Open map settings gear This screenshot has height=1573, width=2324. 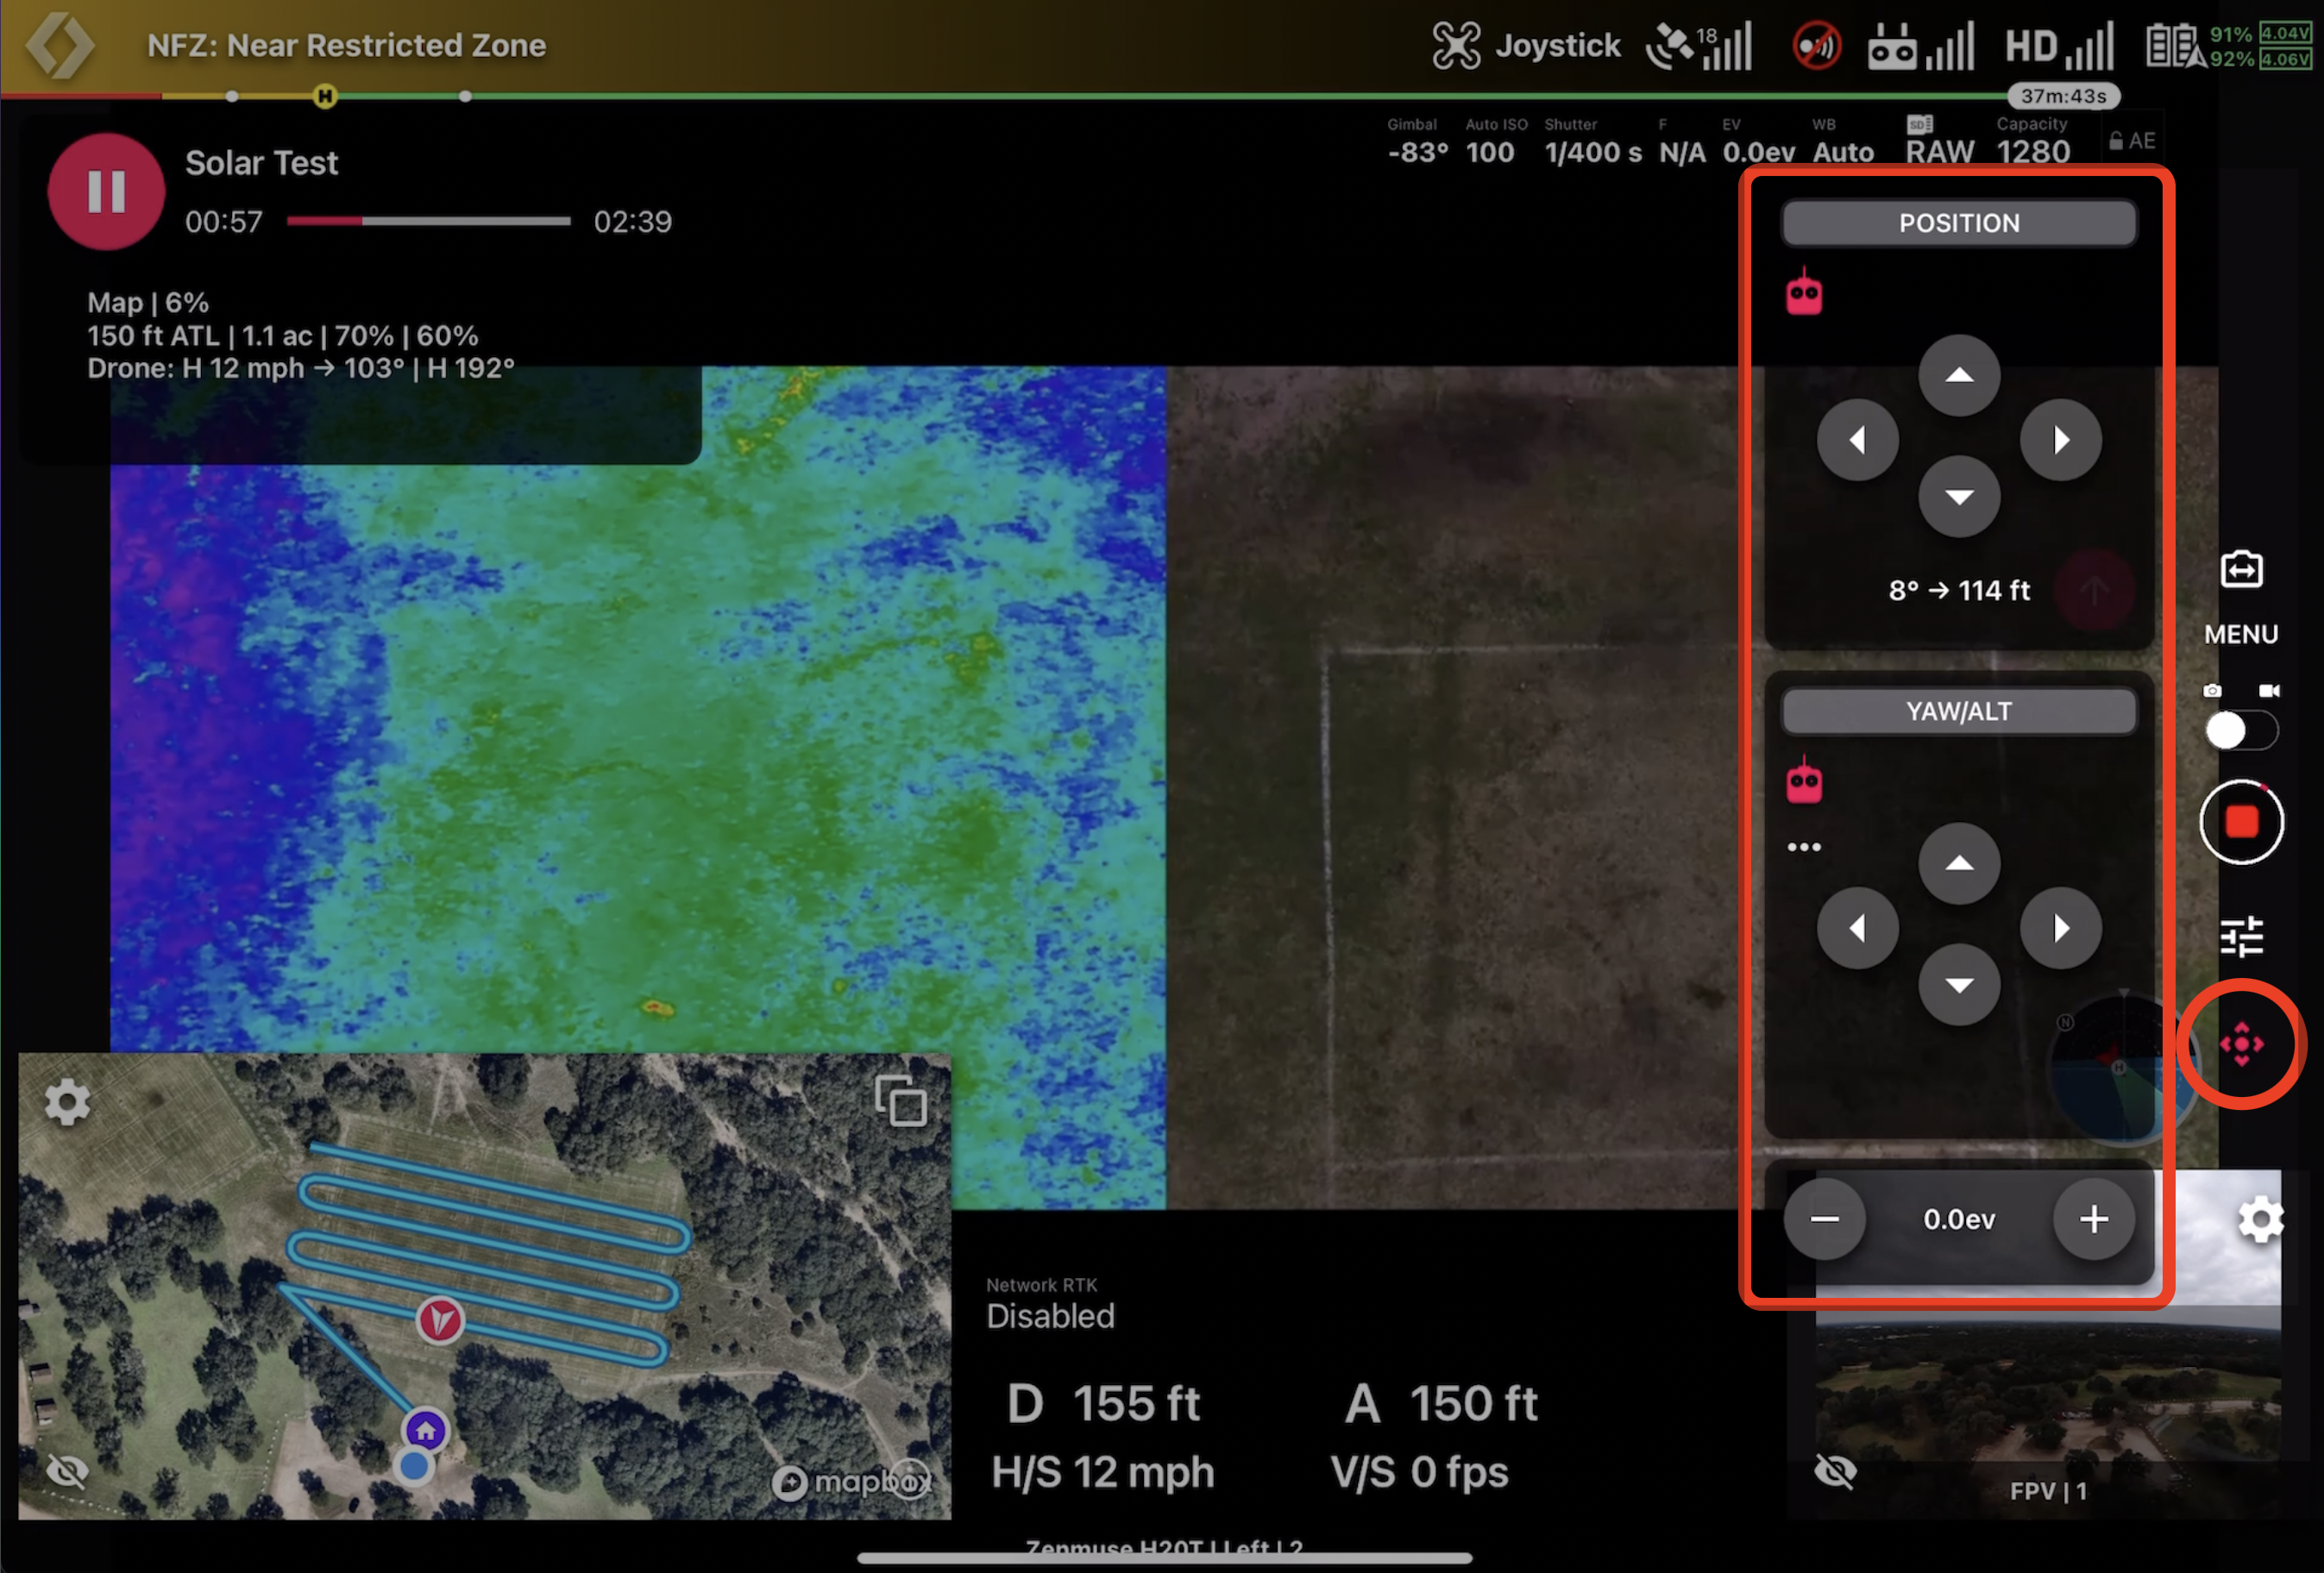point(66,1102)
